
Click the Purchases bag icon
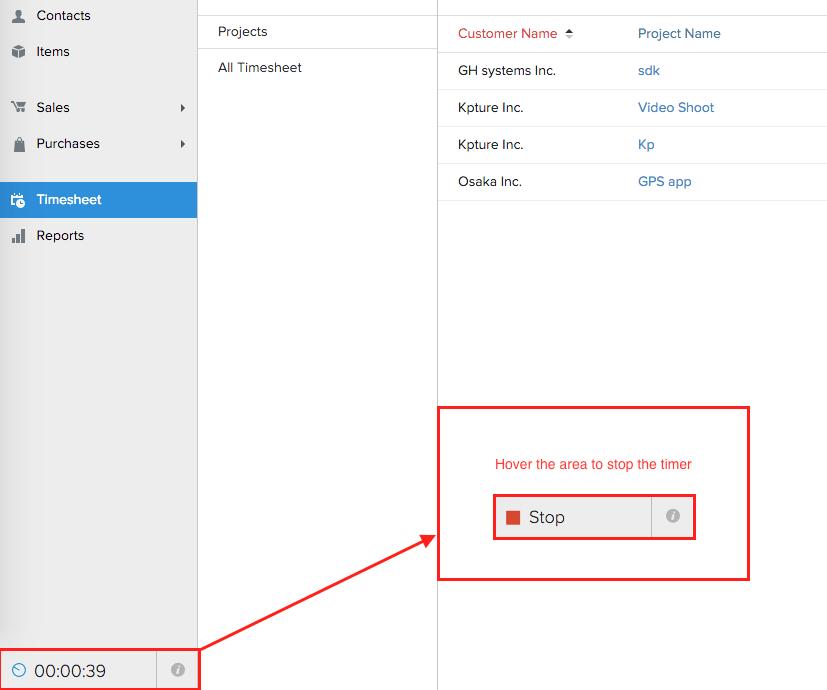click(x=18, y=144)
